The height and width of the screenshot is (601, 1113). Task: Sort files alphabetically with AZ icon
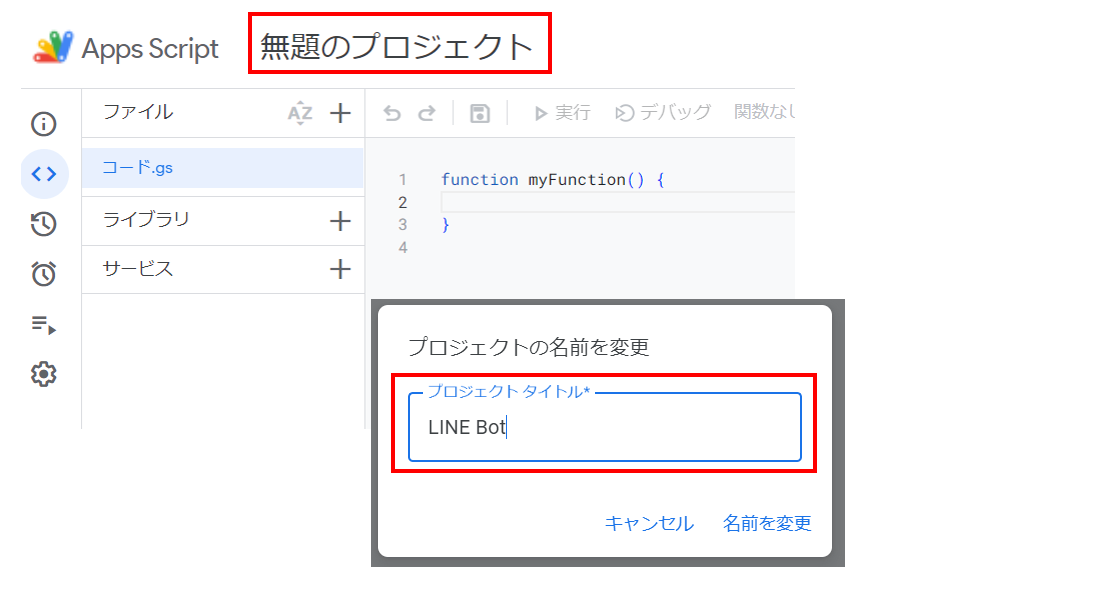point(300,114)
